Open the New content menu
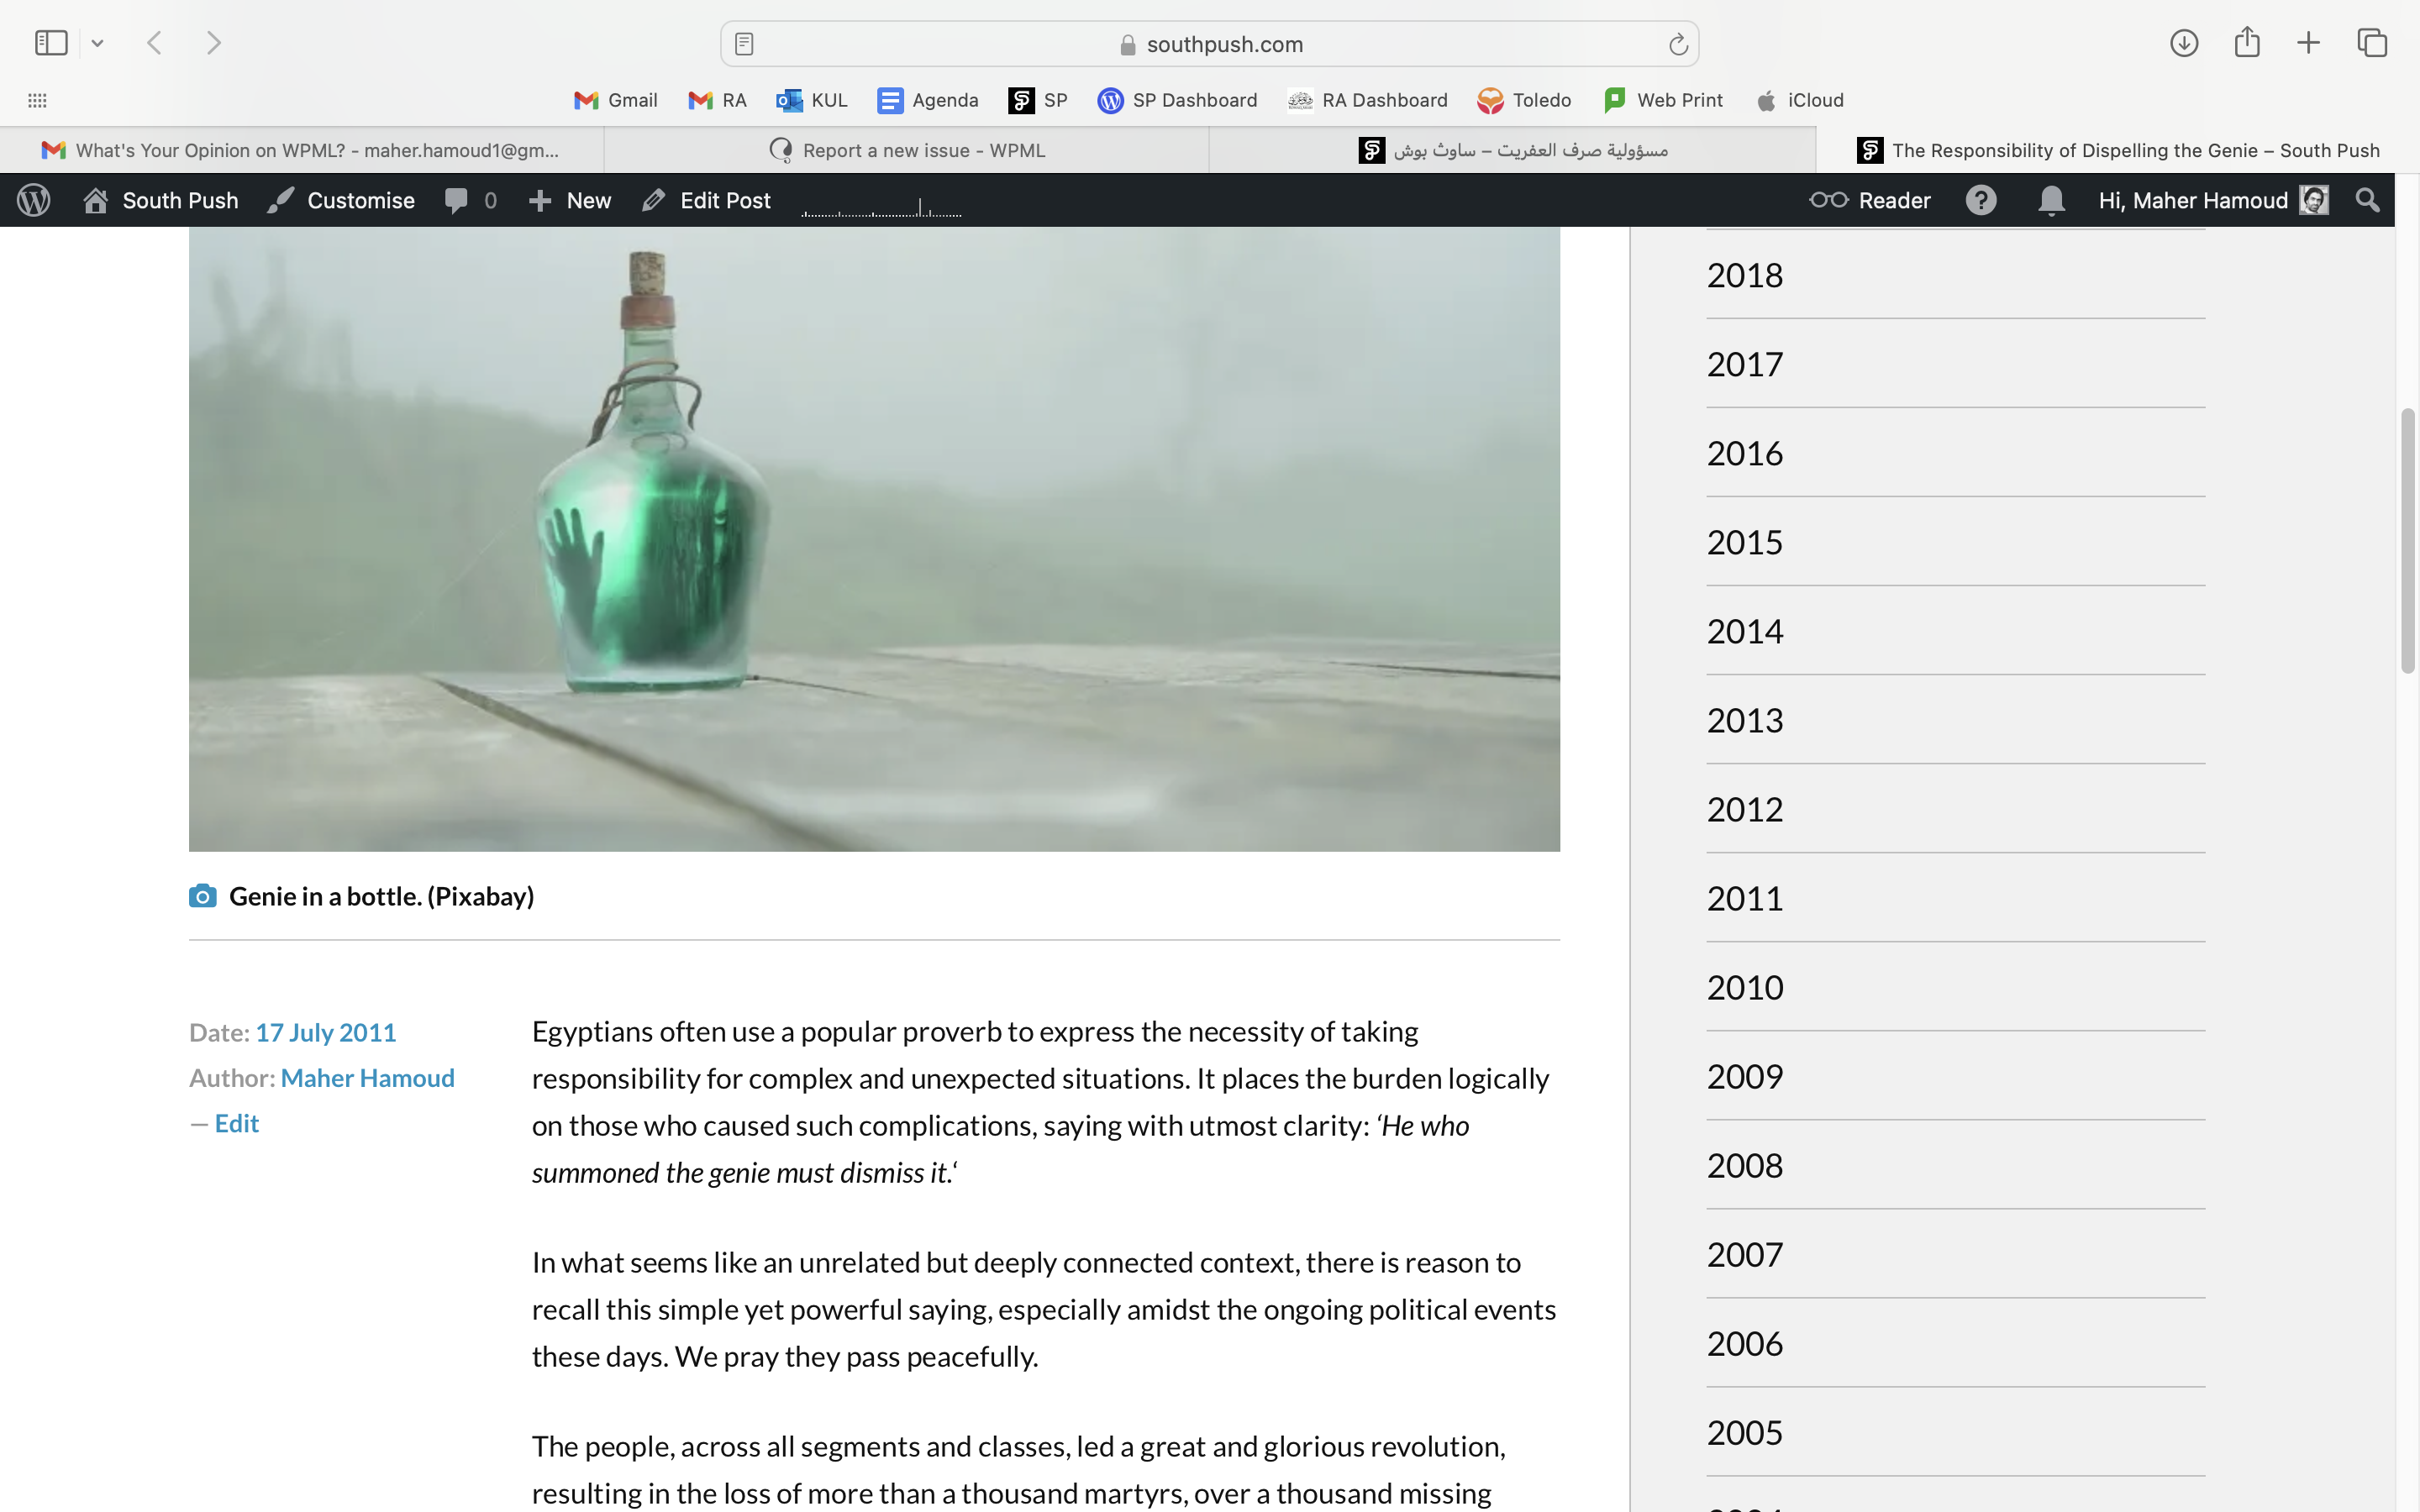Screen dimensions: 2420x1512 (569, 200)
